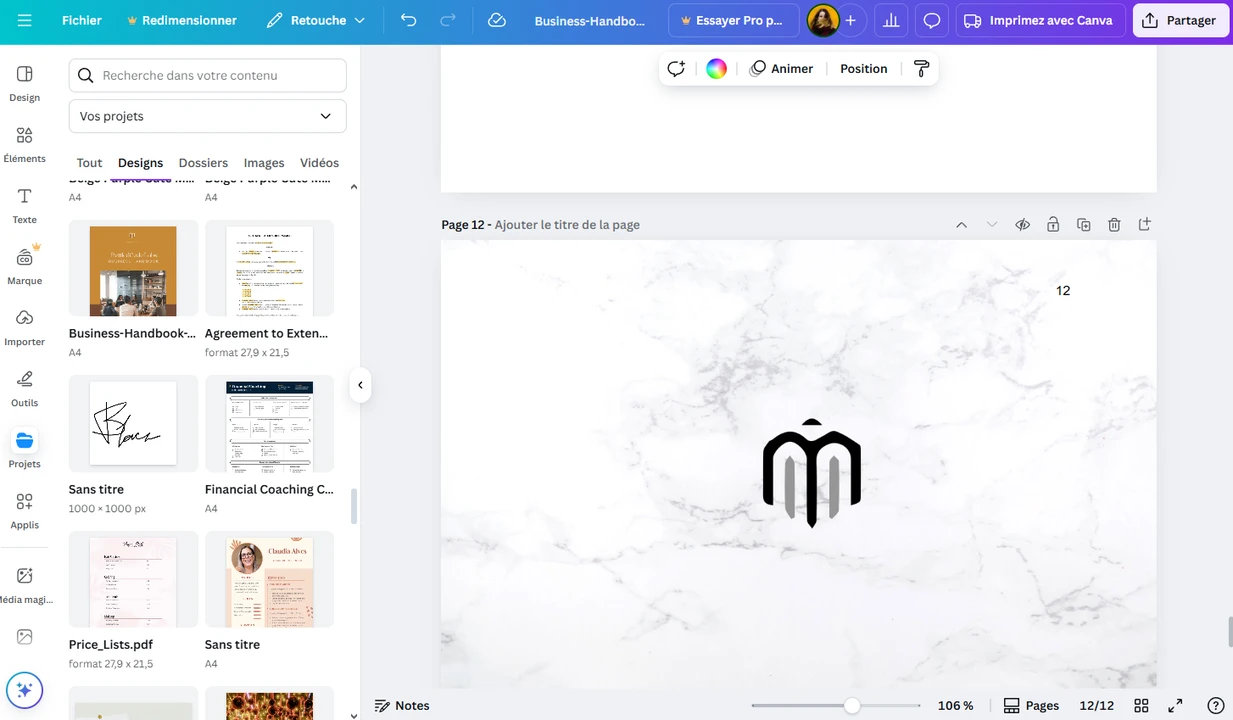Open the Financial Coaching design thumbnail
This screenshot has height=720, width=1233.
click(269, 423)
